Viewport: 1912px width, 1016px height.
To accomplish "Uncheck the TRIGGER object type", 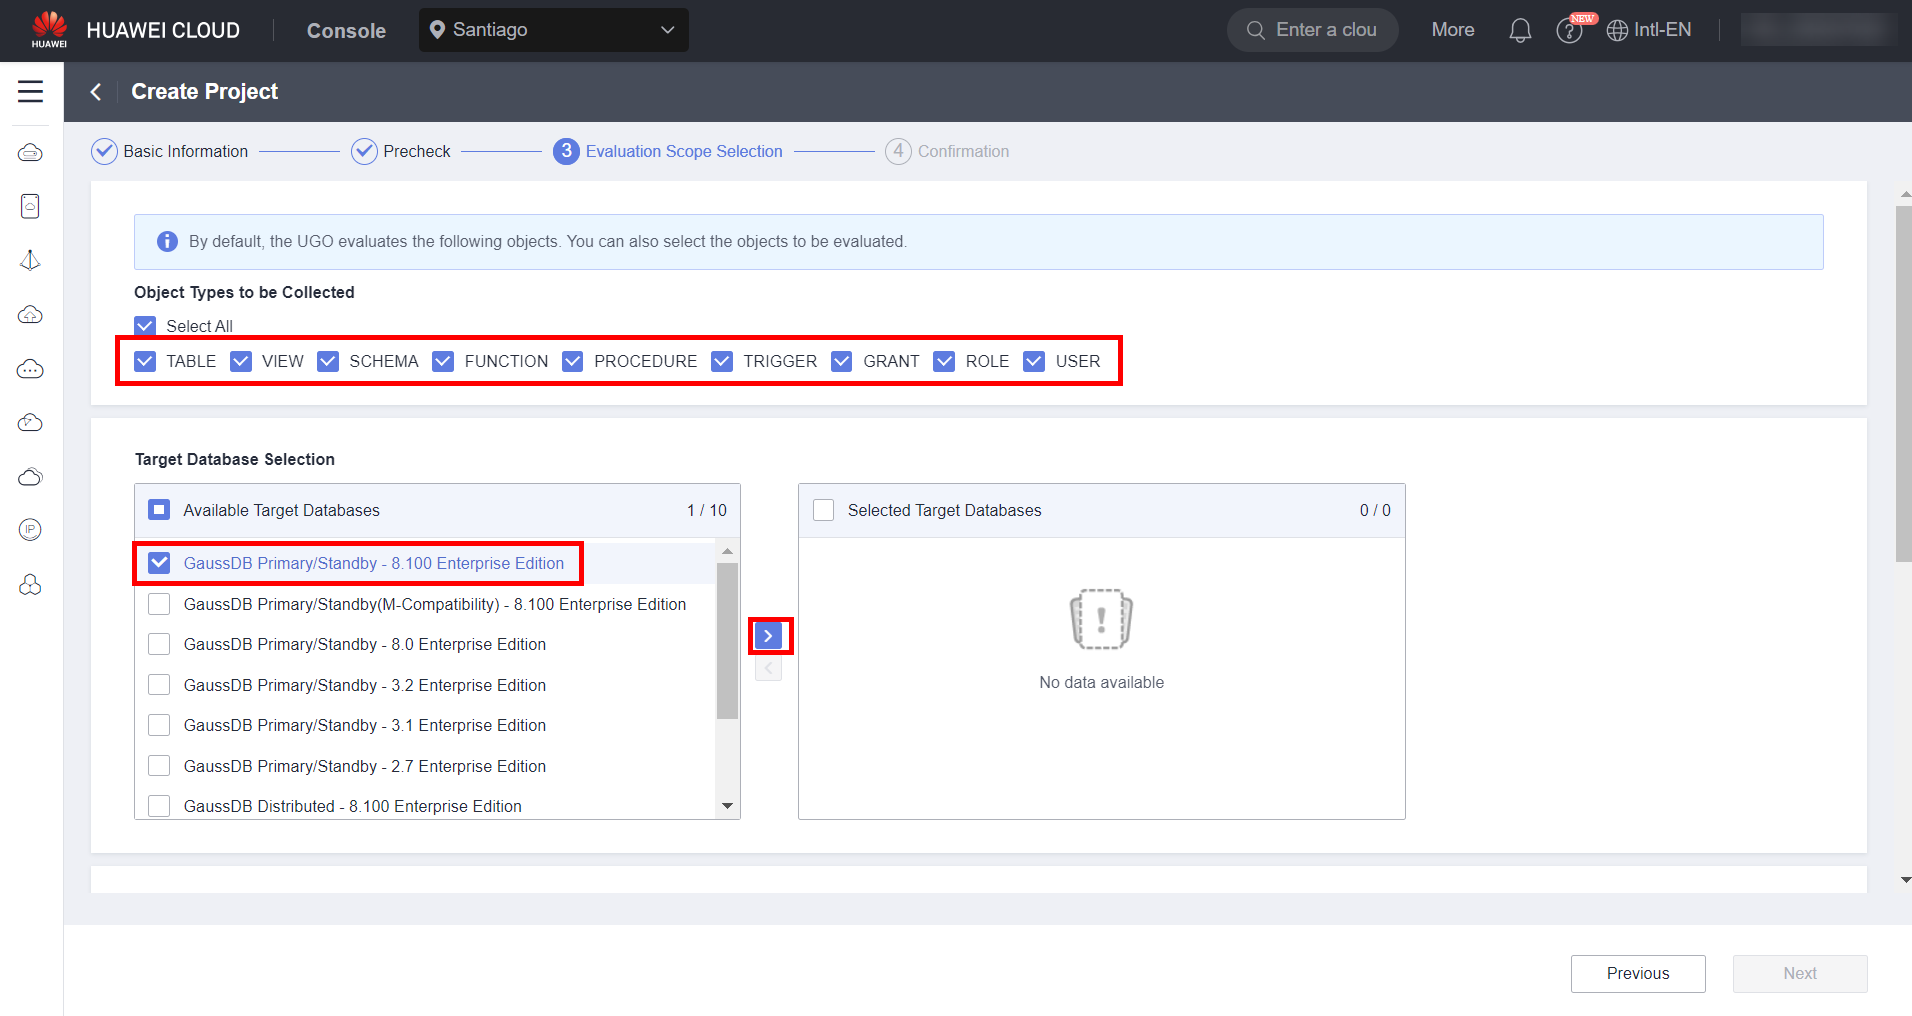I will point(722,361).
